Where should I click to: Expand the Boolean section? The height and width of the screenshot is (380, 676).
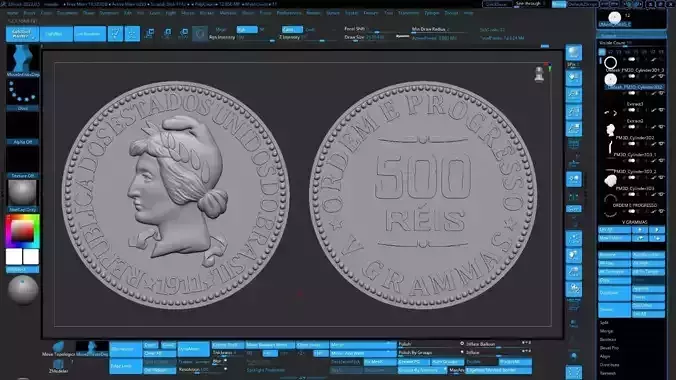click(x=608, y=339)
